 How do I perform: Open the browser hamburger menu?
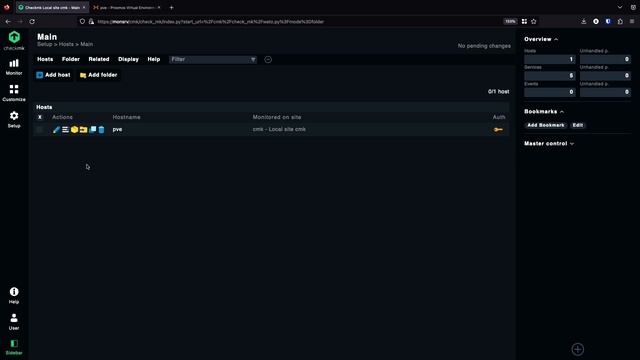coord(632,22)
